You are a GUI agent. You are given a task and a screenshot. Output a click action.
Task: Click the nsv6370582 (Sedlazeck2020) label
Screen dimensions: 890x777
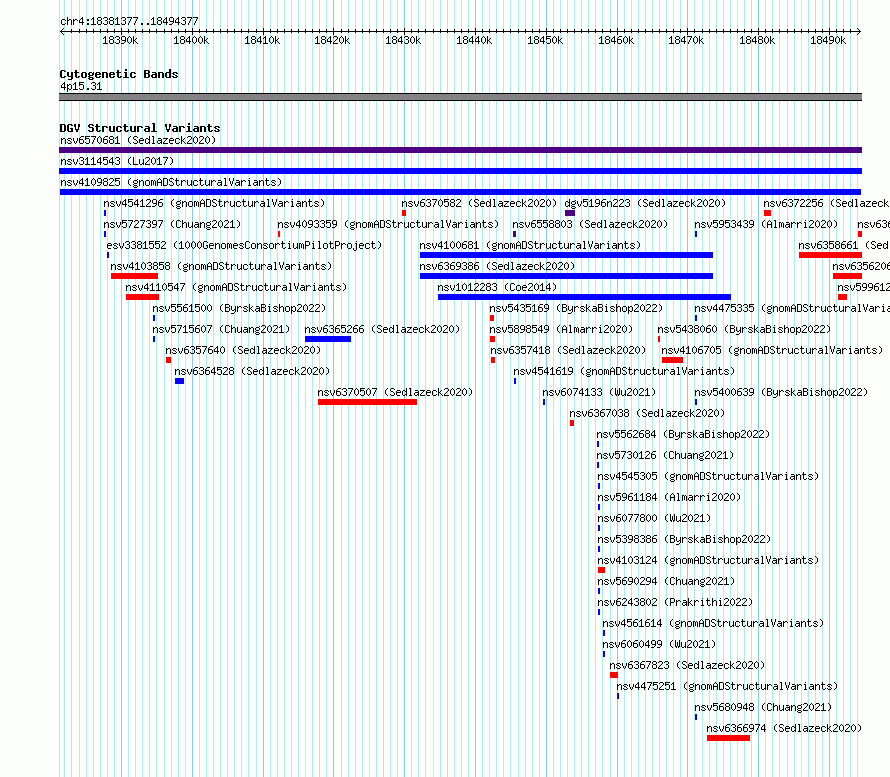click(x=479, y=203)
